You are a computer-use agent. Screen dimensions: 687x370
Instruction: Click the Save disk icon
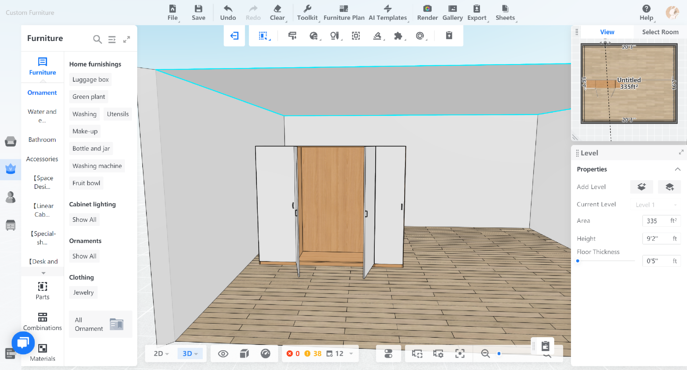coord(198,9)
